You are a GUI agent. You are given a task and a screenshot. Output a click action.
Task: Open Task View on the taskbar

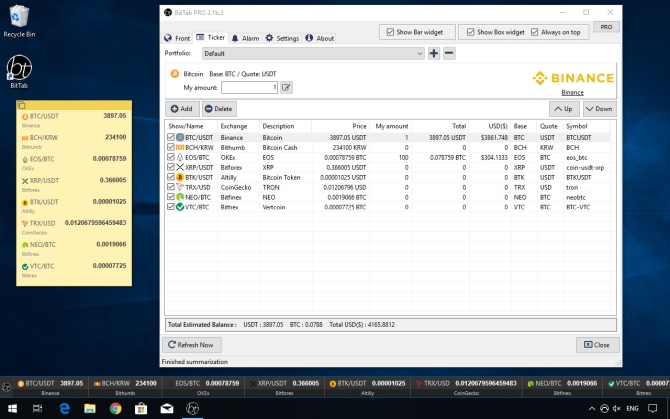[x=38, y=409]
